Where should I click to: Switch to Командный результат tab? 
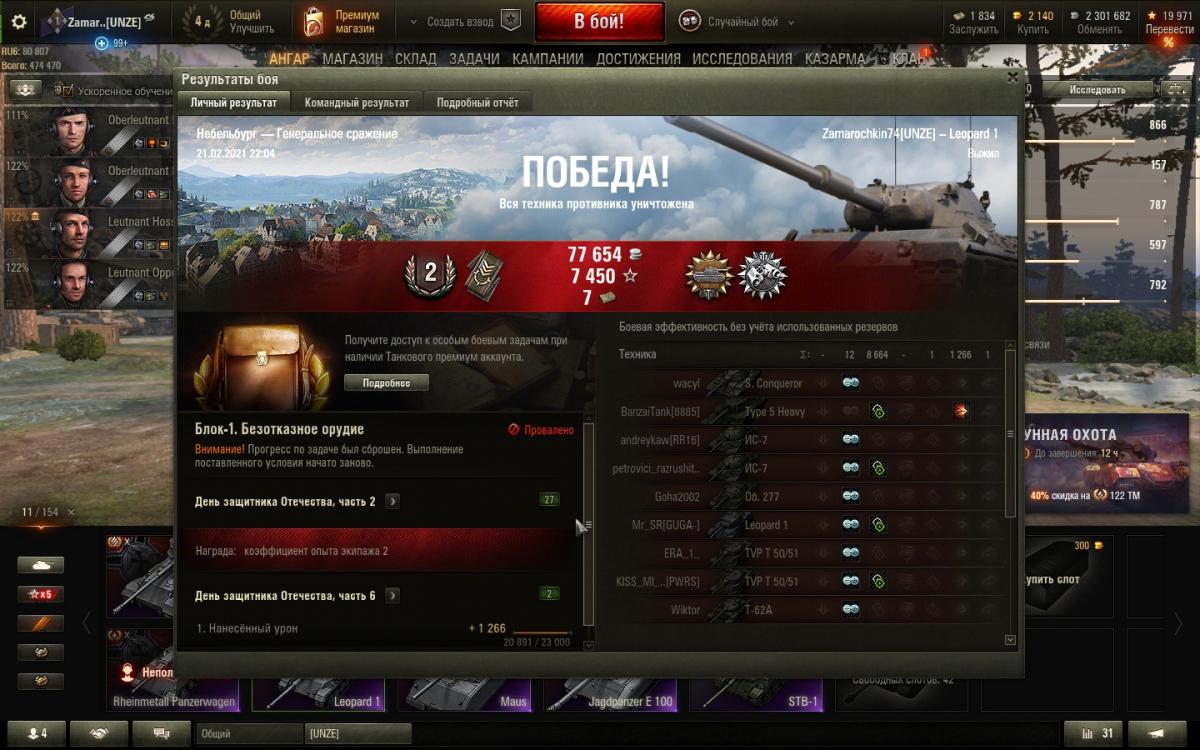tap(357, 102)
